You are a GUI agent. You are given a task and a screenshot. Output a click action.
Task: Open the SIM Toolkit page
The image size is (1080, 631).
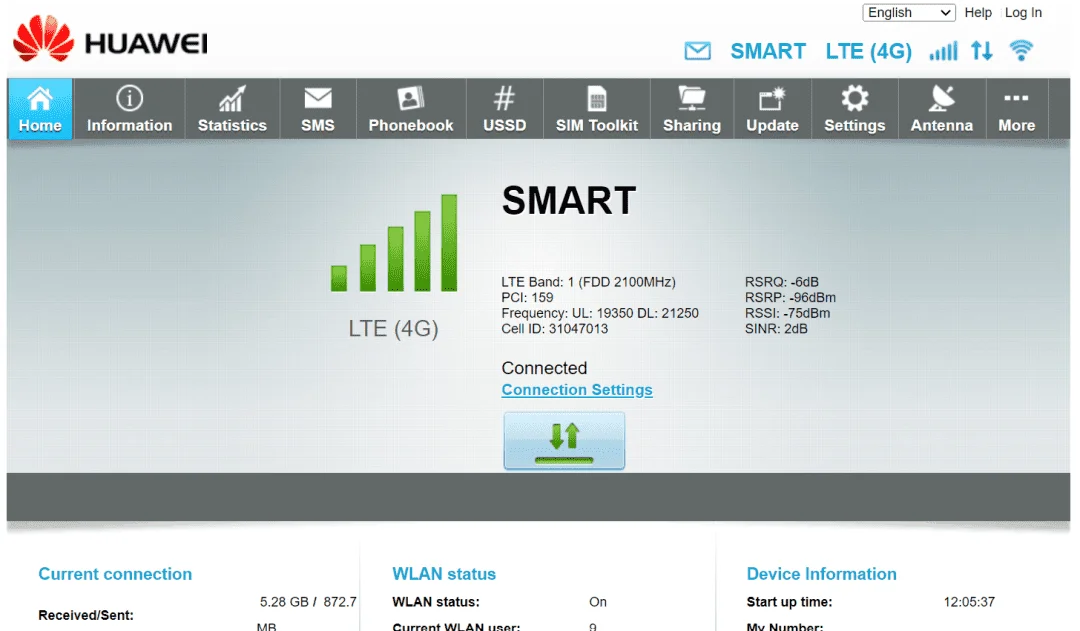pyautogui.click(x=597, y=109)
